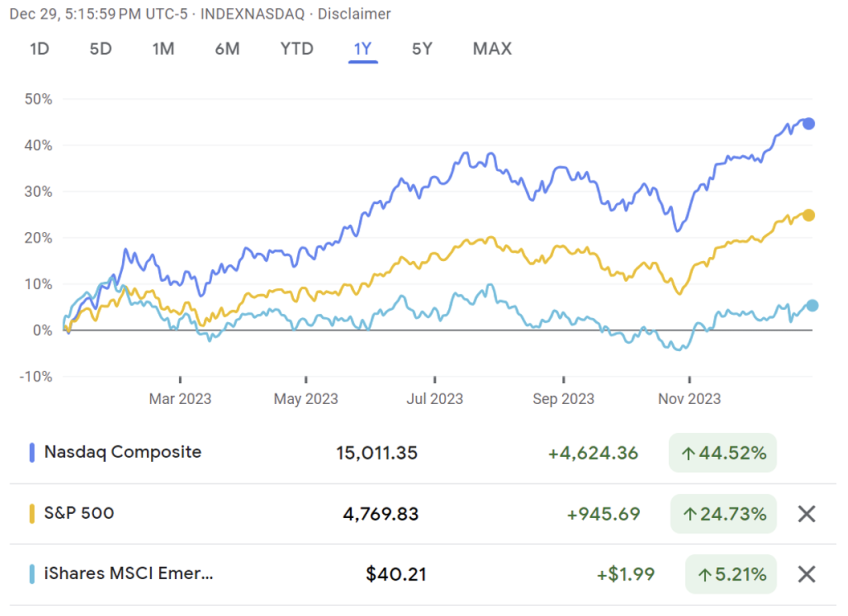The width and height of the screenshot is (848, 616).
Task: Click the Nasdaq line endpoint dot
Action: [808, 122]
